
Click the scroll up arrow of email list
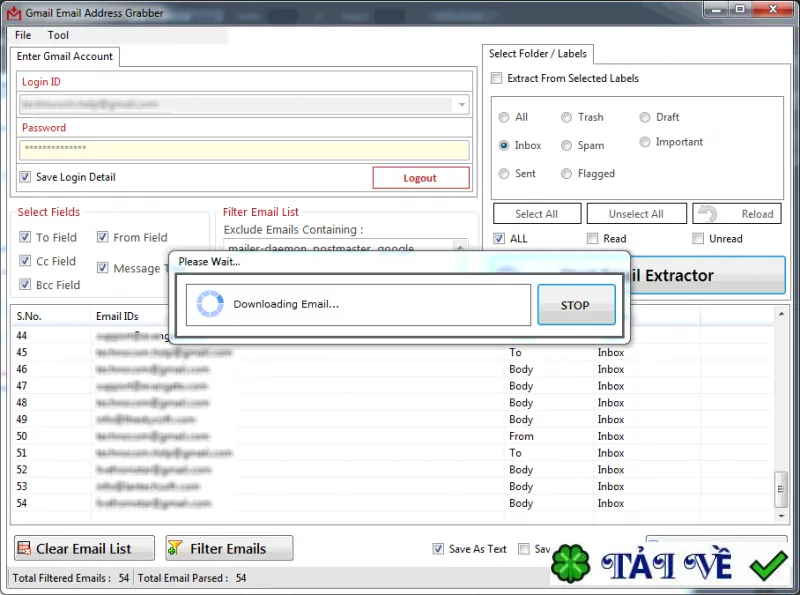click(781, 314)
